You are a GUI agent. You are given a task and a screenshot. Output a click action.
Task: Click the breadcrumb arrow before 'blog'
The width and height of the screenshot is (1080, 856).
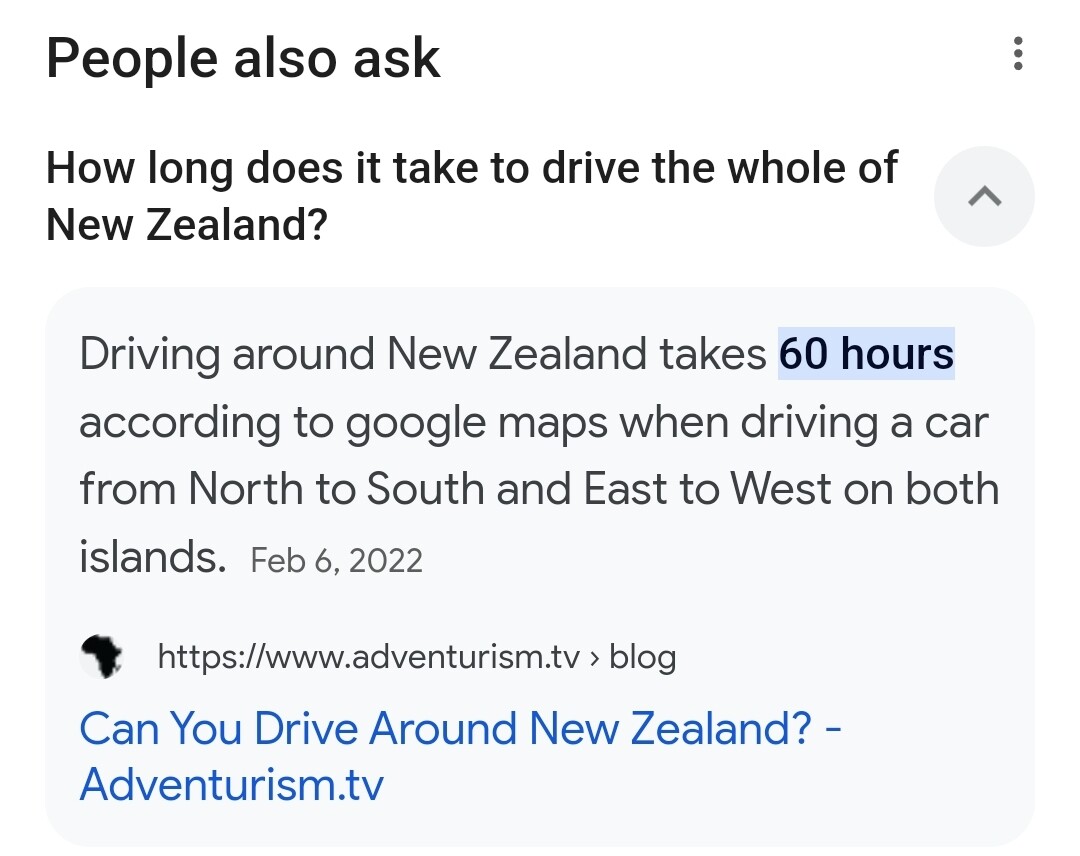pos(594,658)
